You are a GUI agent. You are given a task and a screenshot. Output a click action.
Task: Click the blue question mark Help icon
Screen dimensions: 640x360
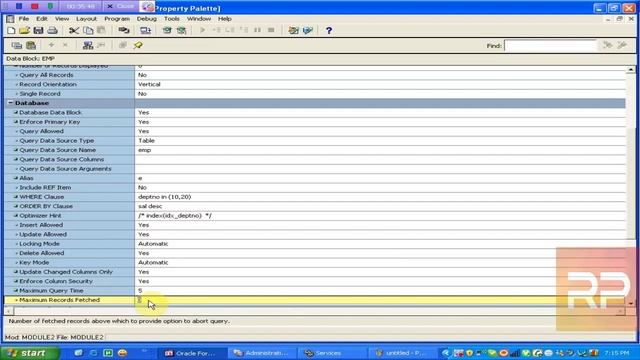tap(329, 31)
